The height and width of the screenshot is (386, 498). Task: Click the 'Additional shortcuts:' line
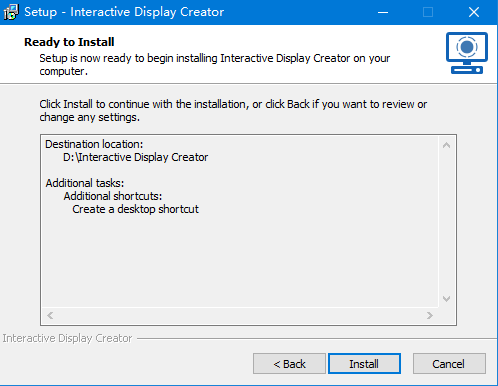[x=113, y=196]
